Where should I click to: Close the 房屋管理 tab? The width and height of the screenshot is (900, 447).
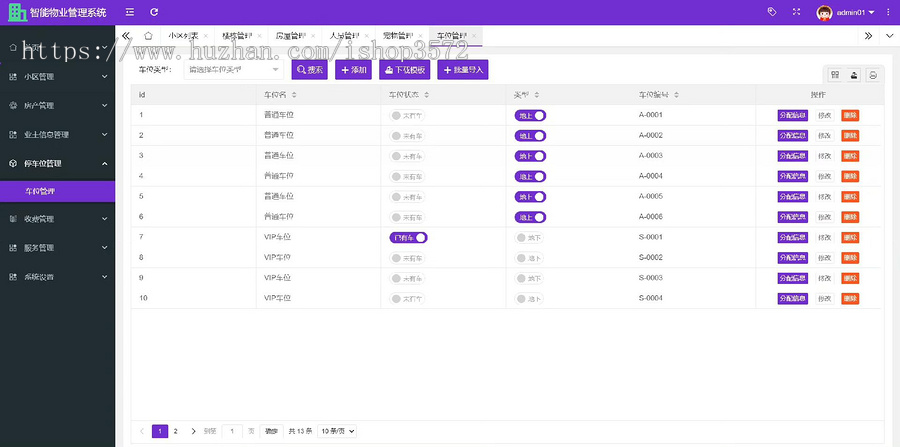pos(313,36)
